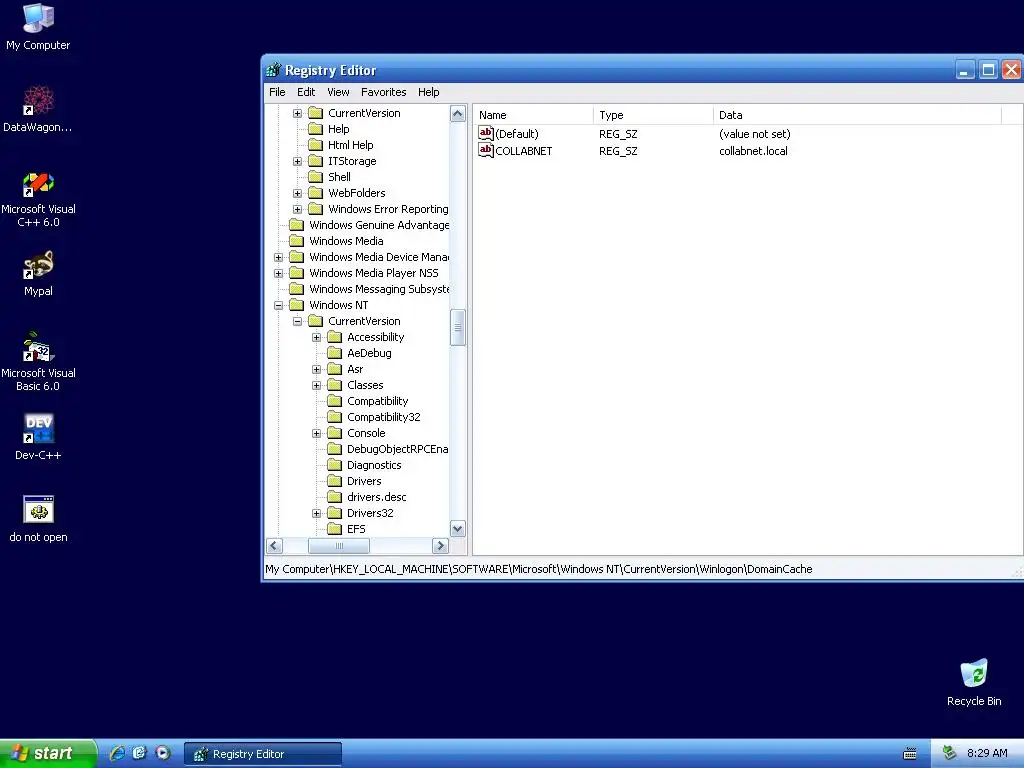Viewport: 1024px width, 768px height.
Task: Select the Compatibility key label
Action: coord(377,401)
